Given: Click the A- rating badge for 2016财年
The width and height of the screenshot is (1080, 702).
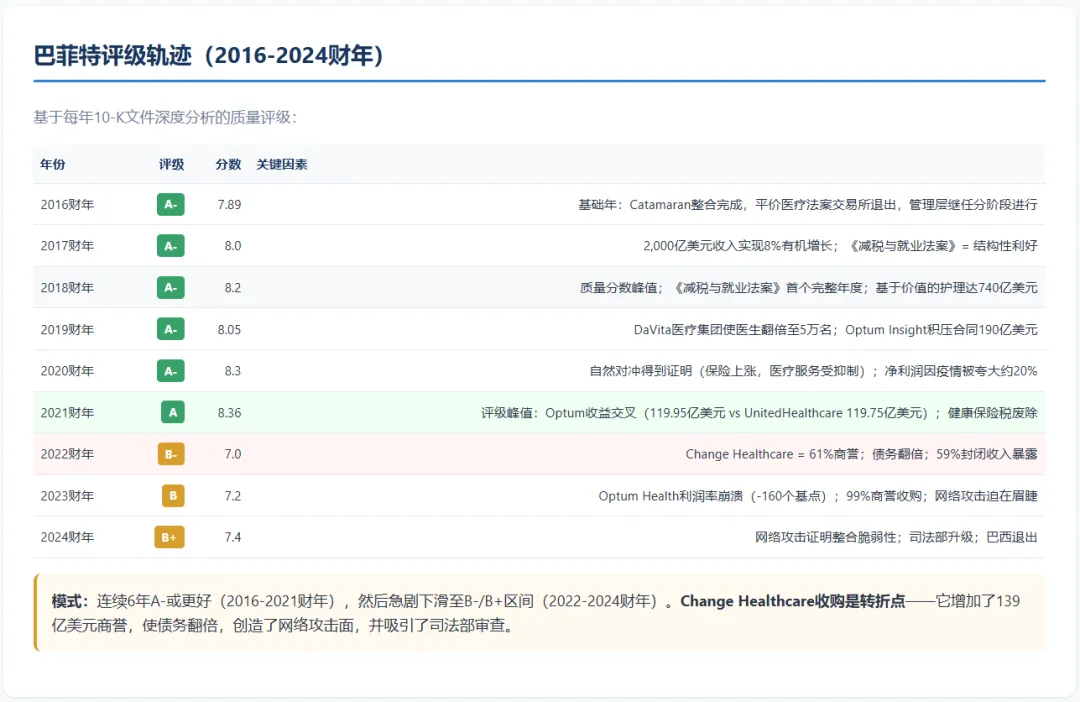Looking at the screenshot, I should (171, 205).
